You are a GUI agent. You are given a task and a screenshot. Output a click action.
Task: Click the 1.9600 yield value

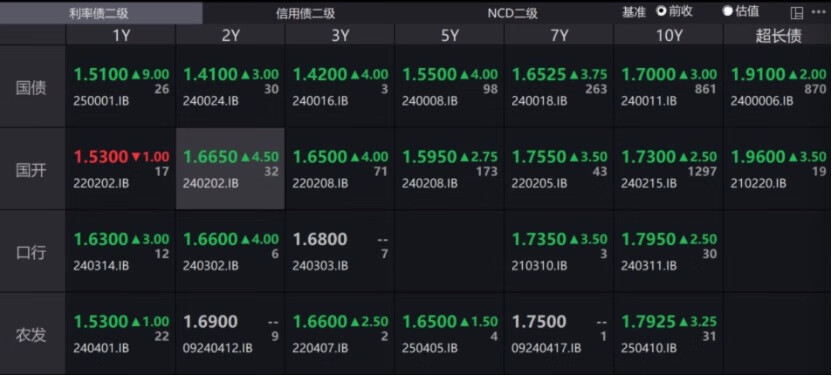click(758, 157)
